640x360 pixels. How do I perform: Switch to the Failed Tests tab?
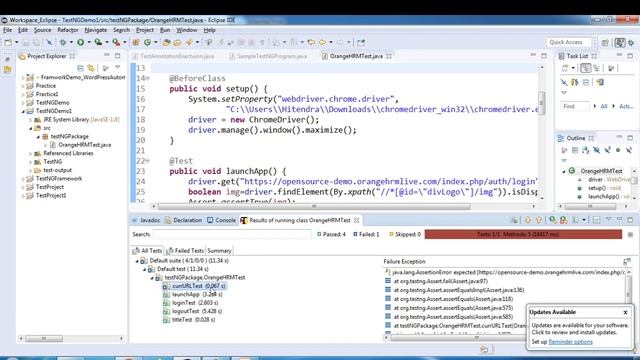tap(185, 251)
